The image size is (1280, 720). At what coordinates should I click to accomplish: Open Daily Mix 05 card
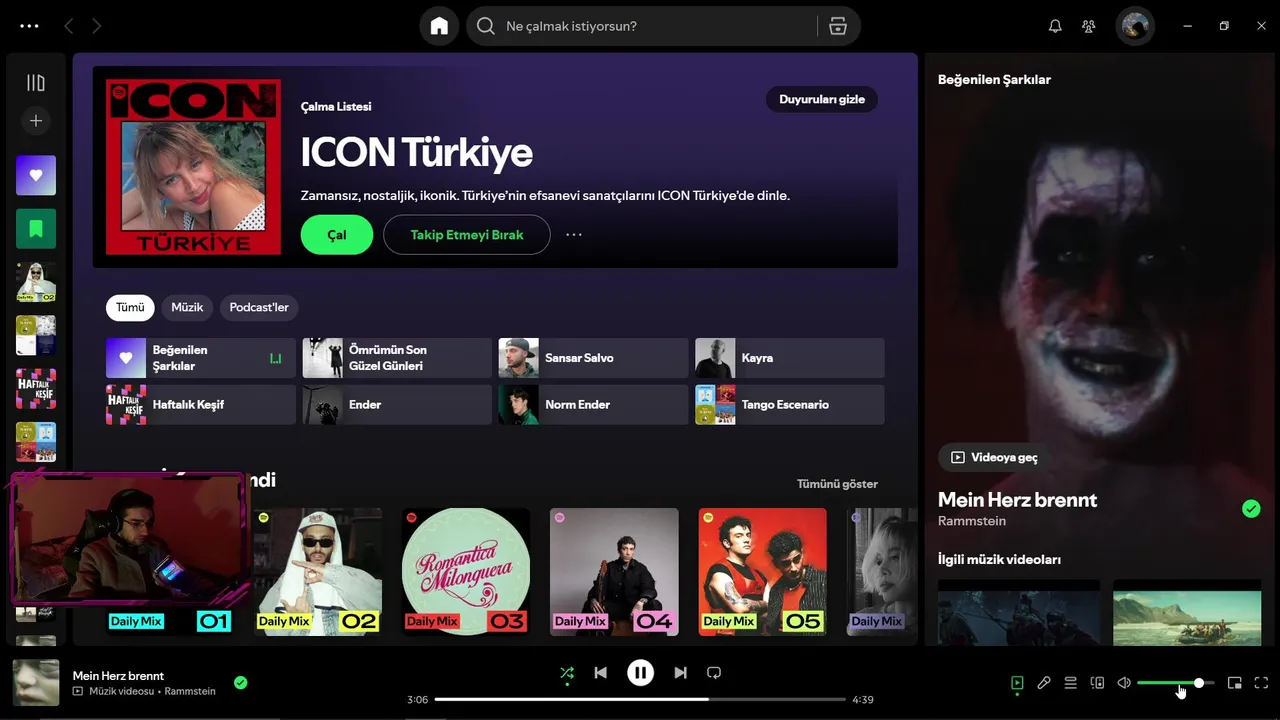point(763,572)
